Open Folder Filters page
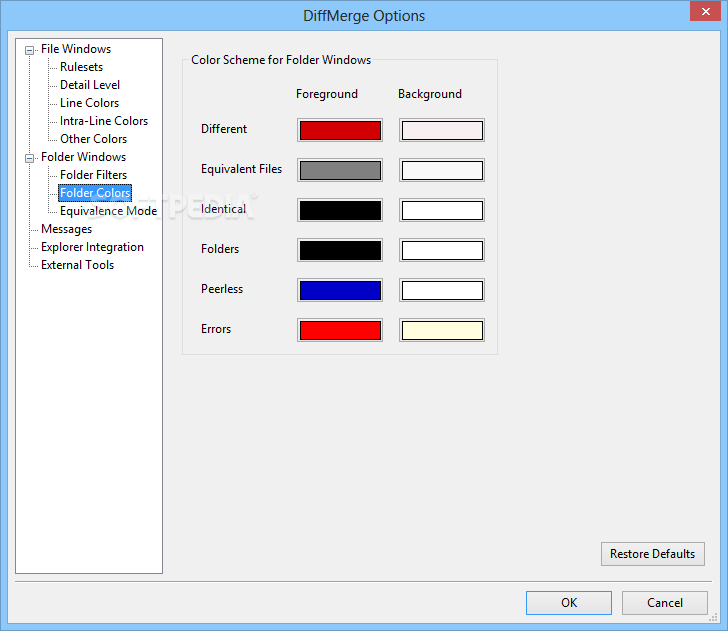This screenshot has height=631, width=728. coord(93,175)
